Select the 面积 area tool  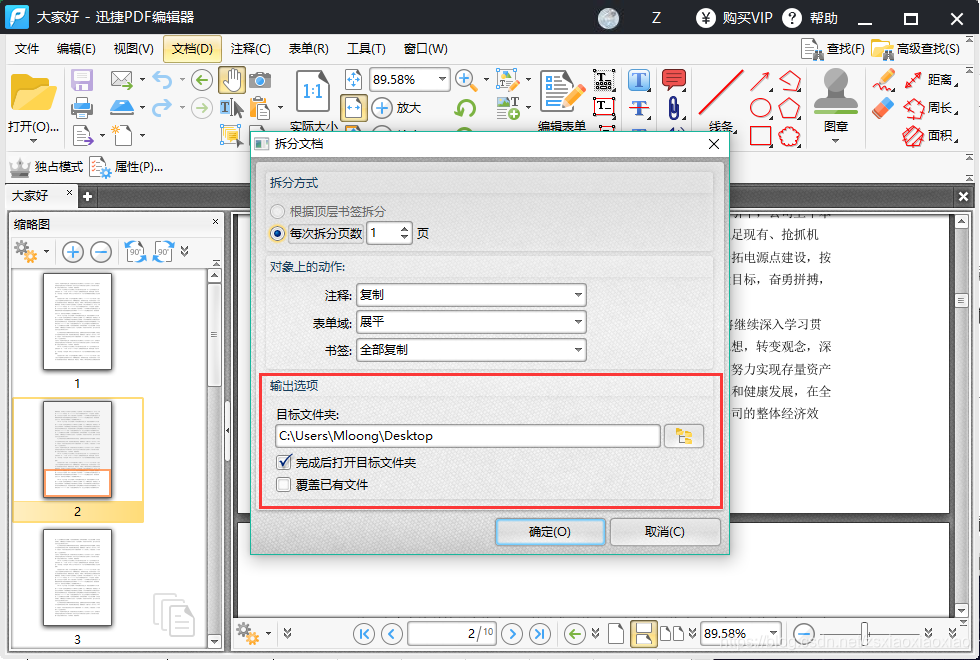(x=929, y=135)
